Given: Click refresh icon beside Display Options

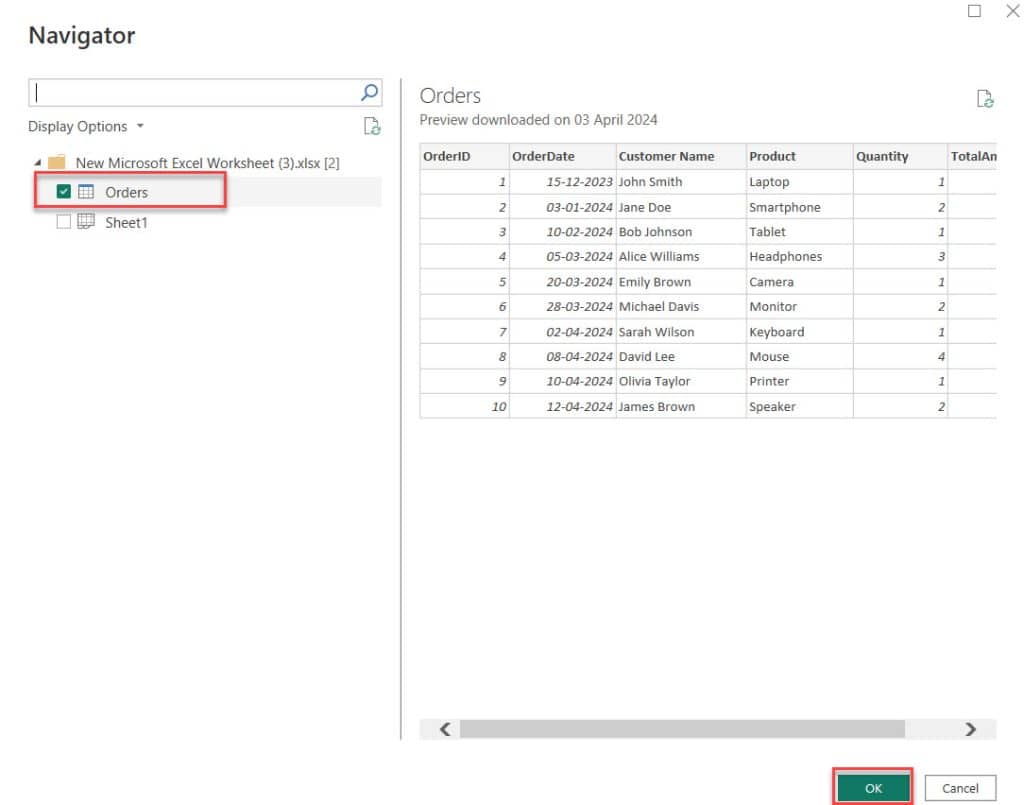Looking at the screenshot, I should pyautogui.click(x=372, y=126).
